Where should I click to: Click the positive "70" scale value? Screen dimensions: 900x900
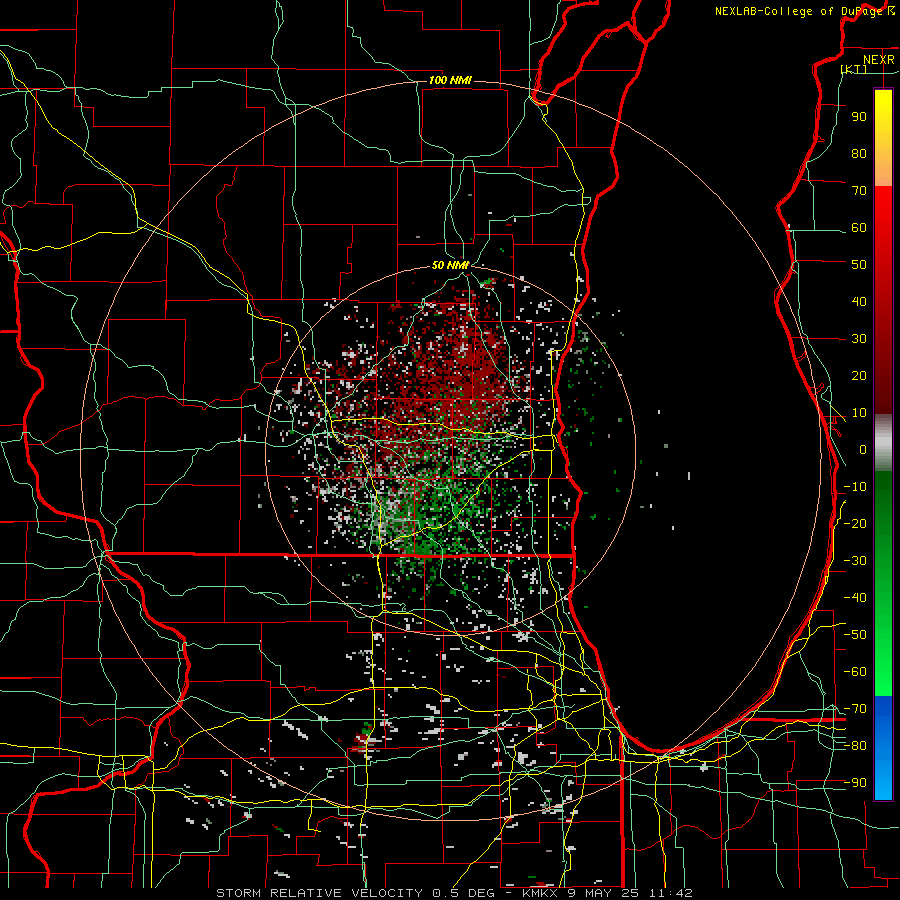859,191
